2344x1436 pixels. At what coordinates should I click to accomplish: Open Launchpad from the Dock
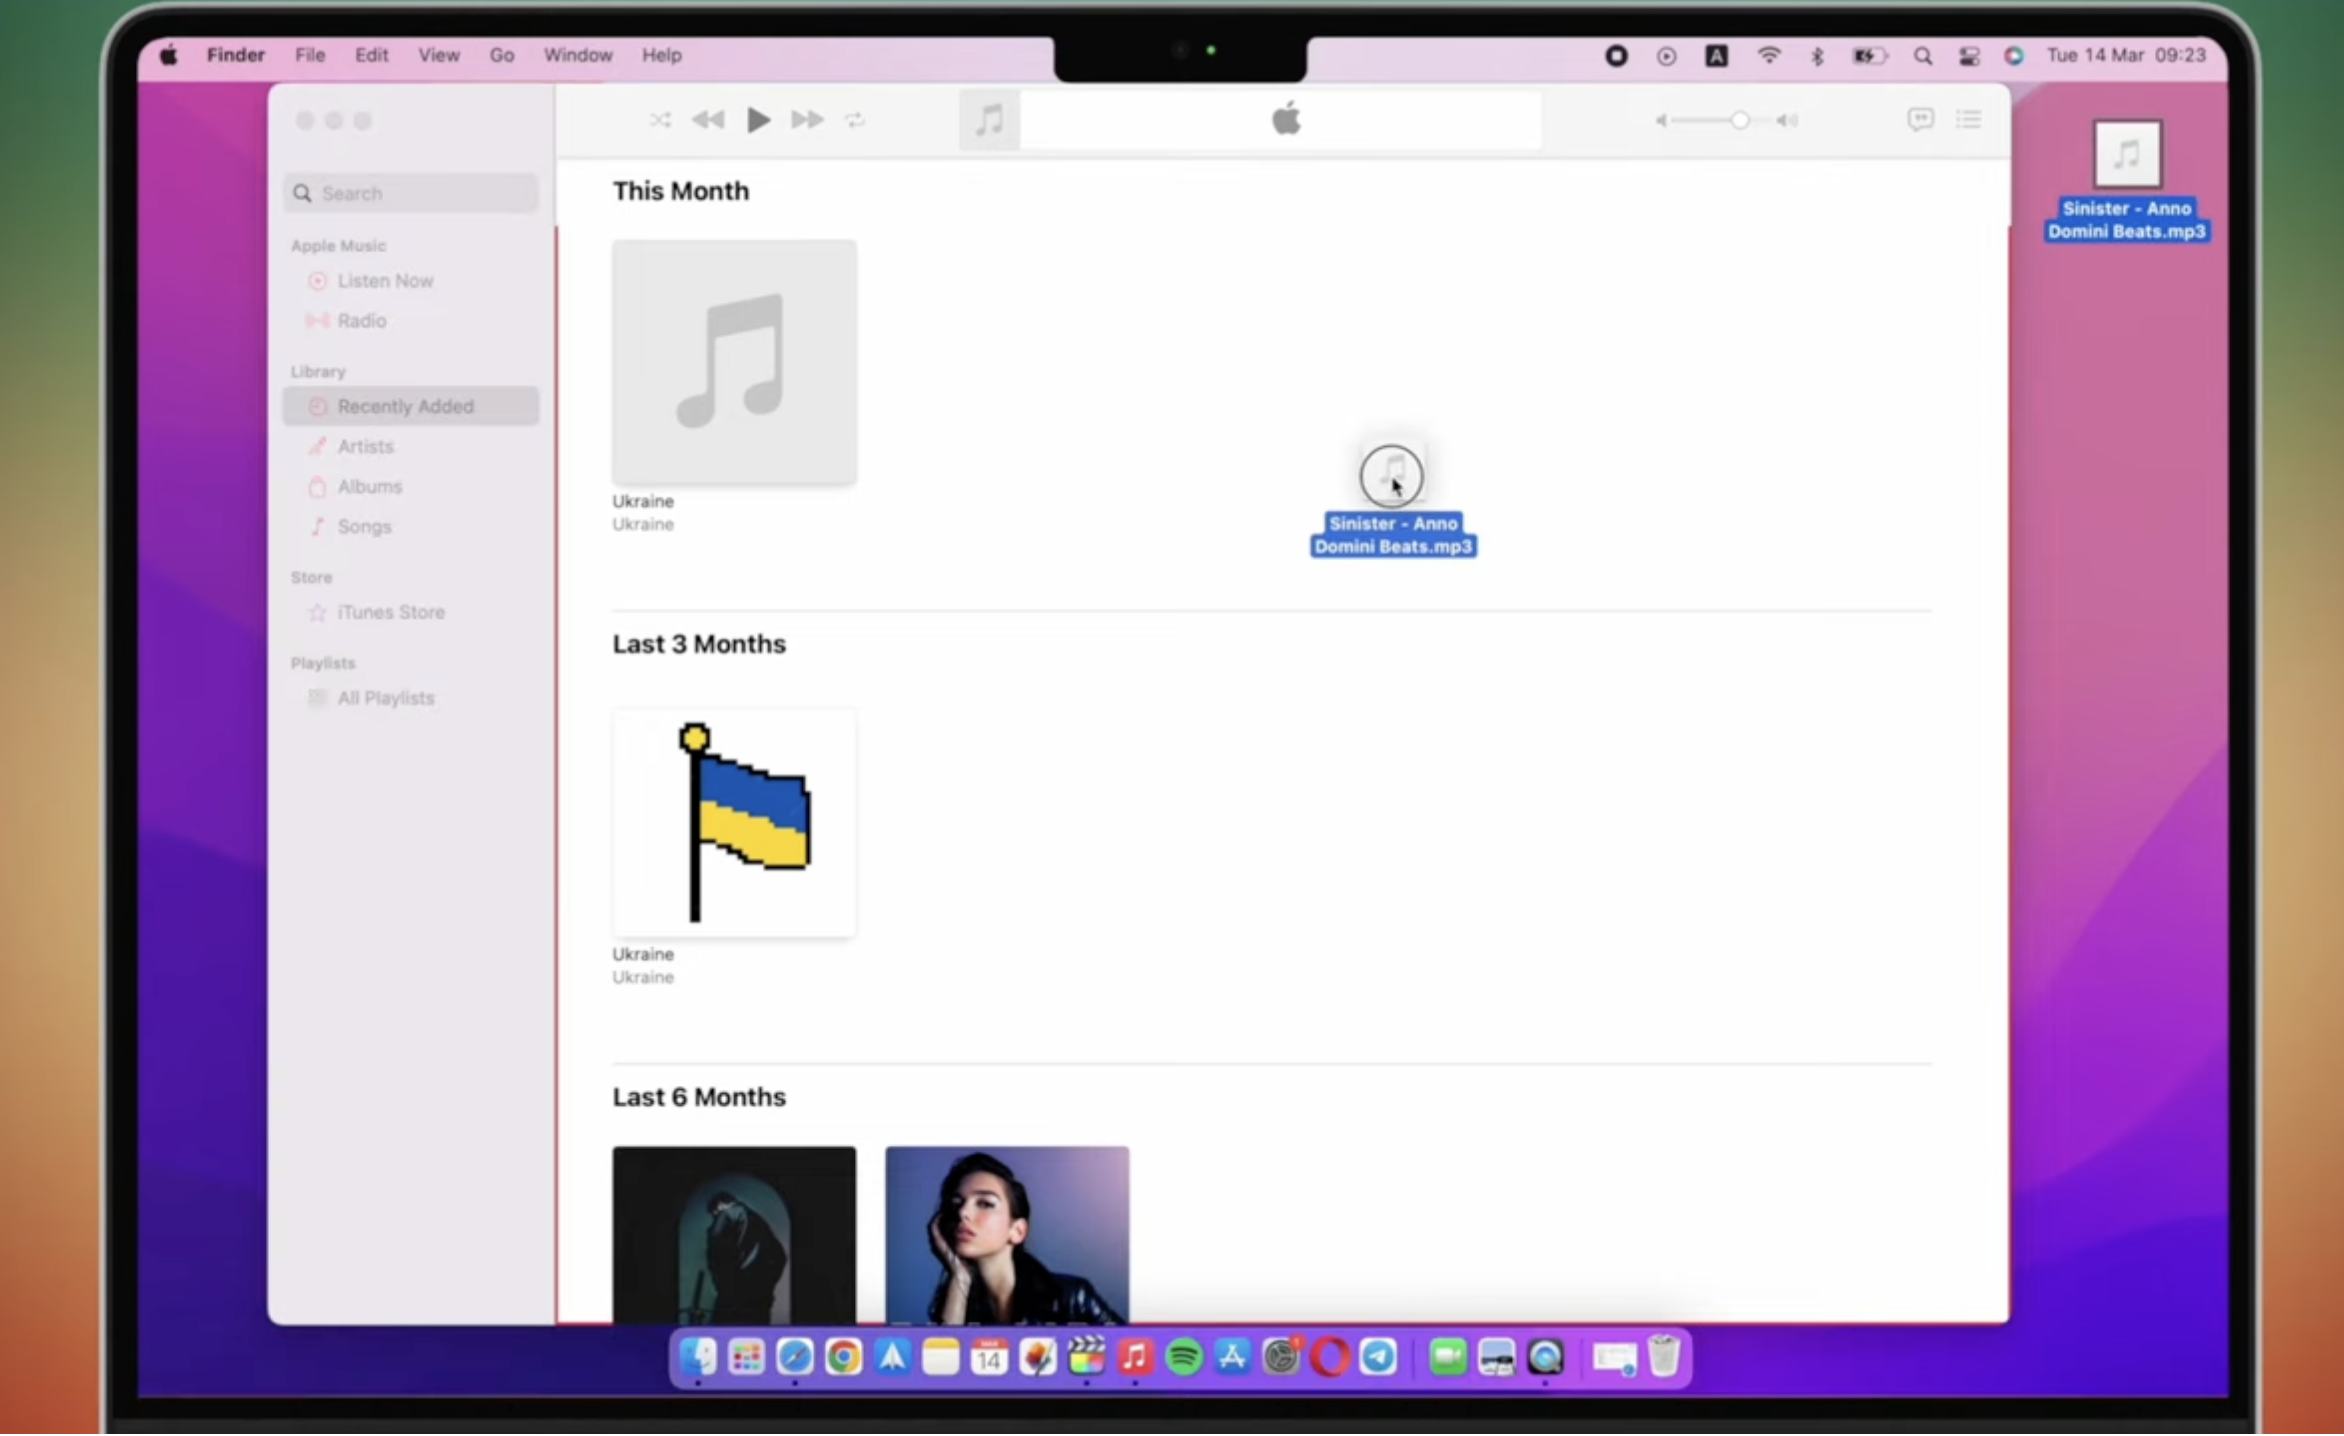click(x=746, y=1357)
